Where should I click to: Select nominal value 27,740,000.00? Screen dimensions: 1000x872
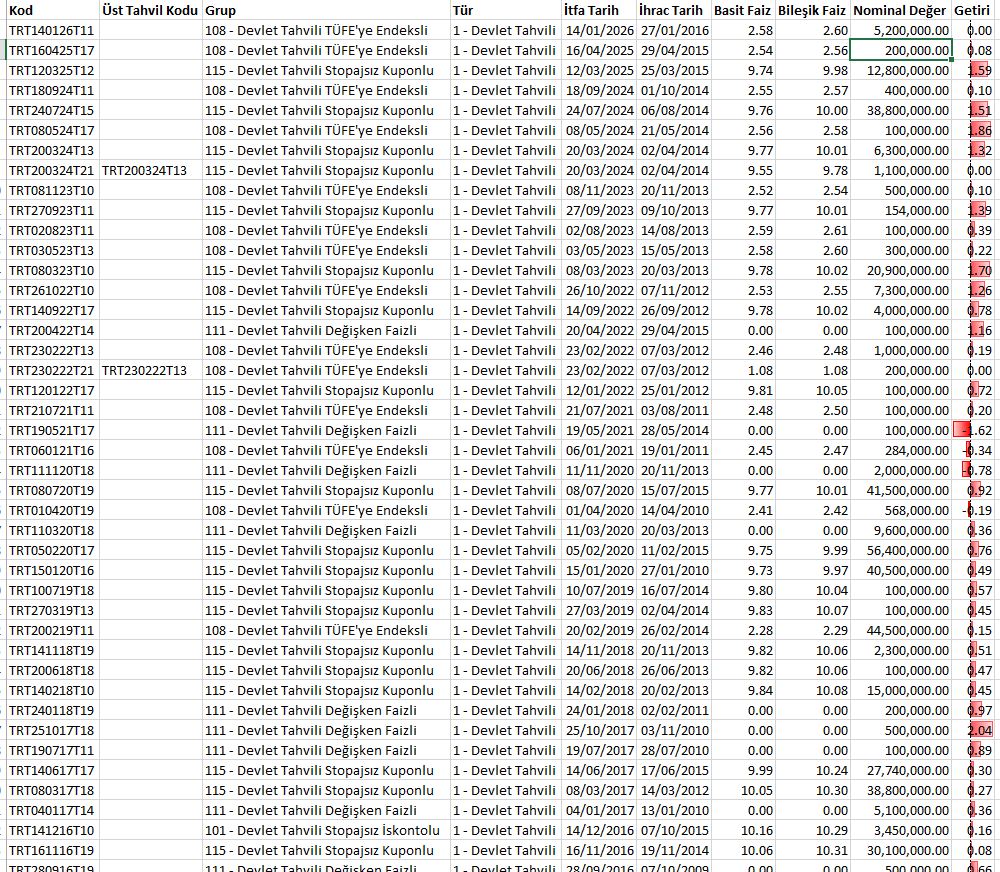coord(901,771)
